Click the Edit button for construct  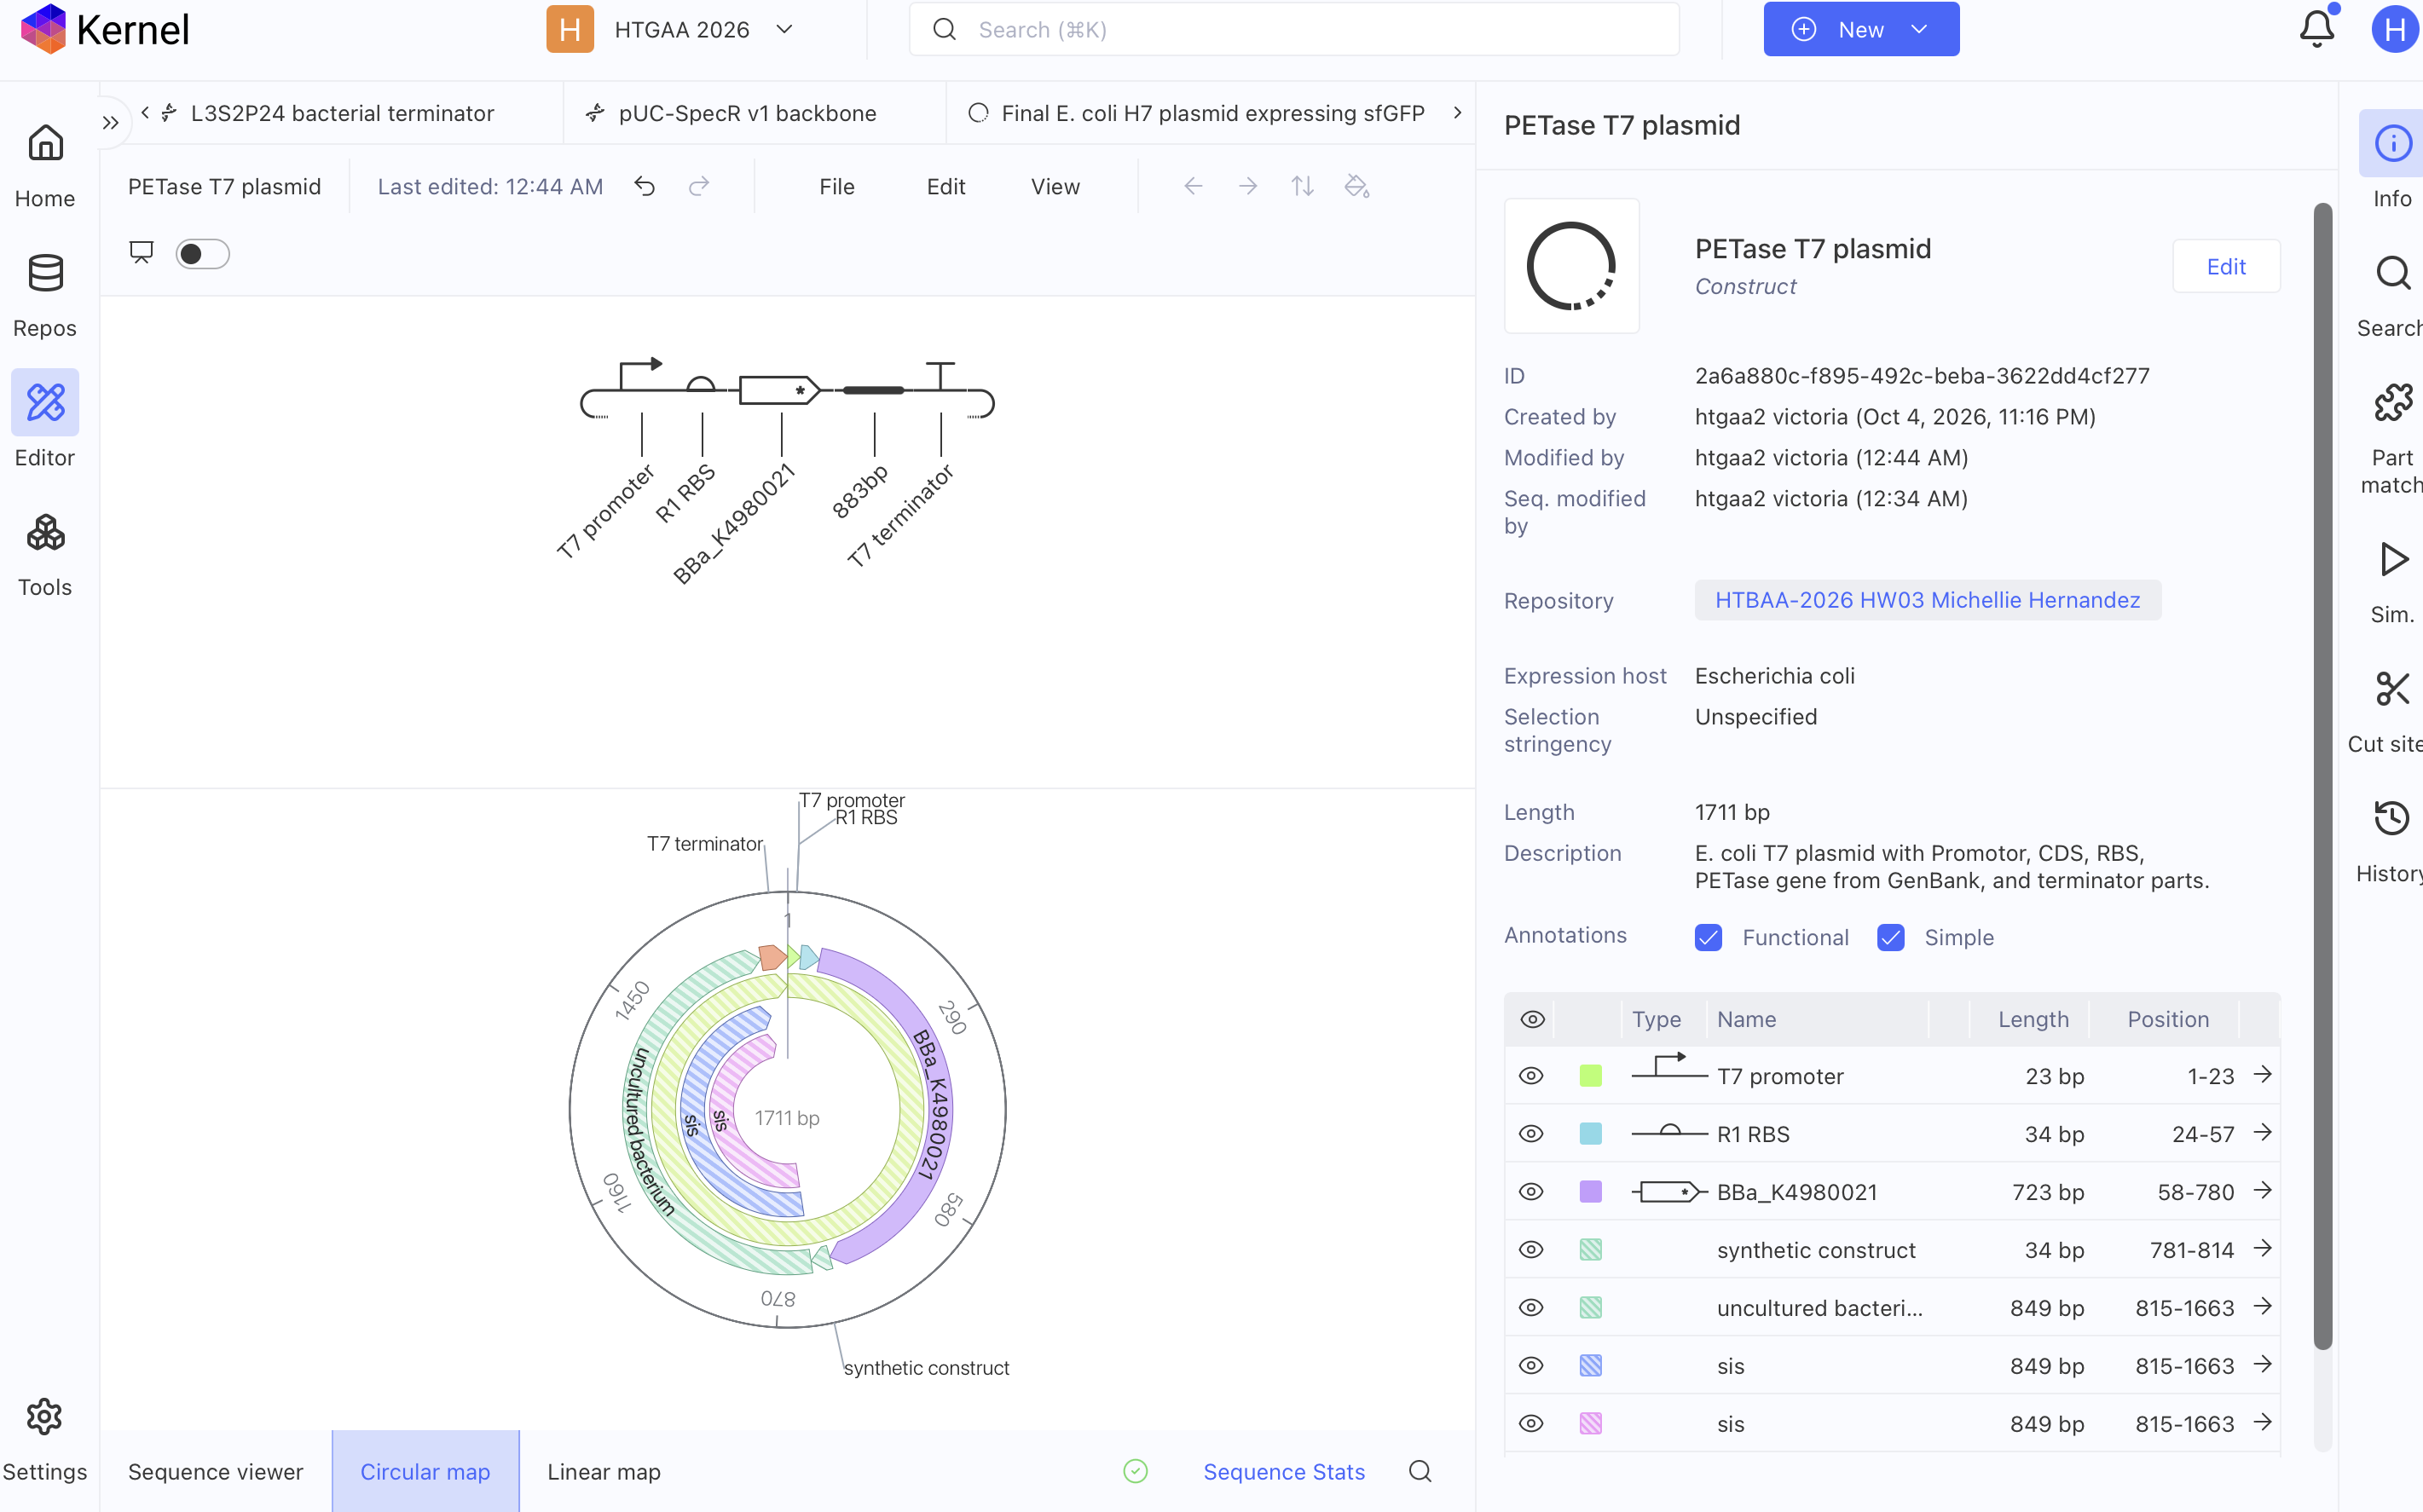pos(2226,267)
